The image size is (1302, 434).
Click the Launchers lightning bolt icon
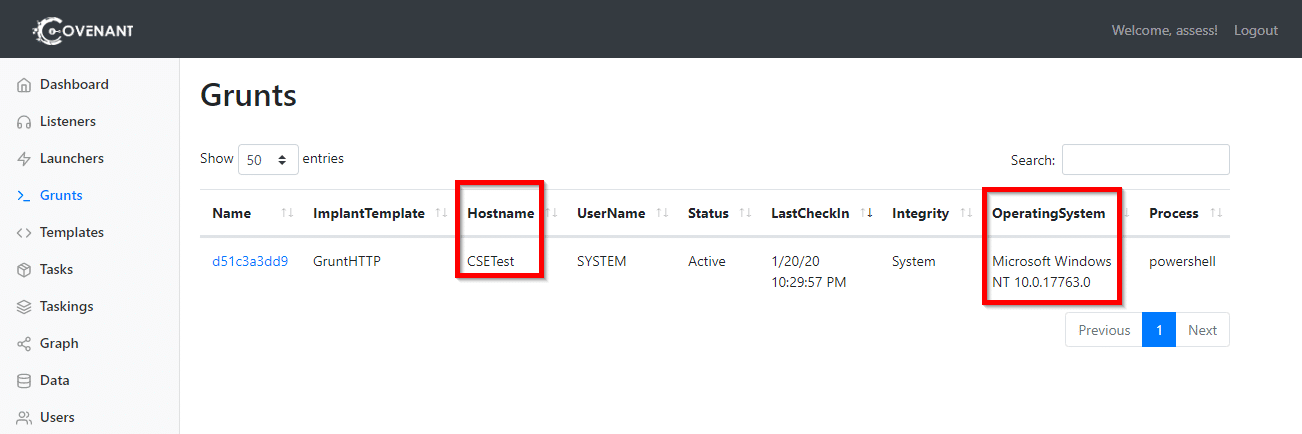point(25,159)
